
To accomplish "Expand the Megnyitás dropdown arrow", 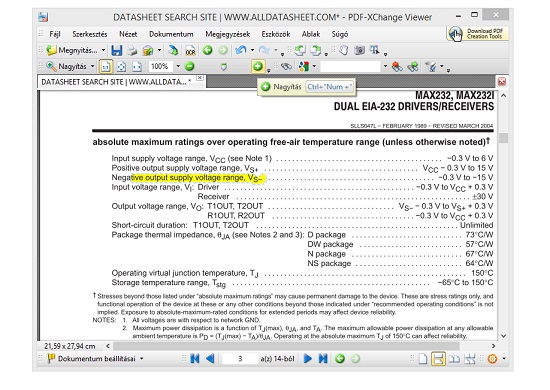I will (x=103, y=51).
